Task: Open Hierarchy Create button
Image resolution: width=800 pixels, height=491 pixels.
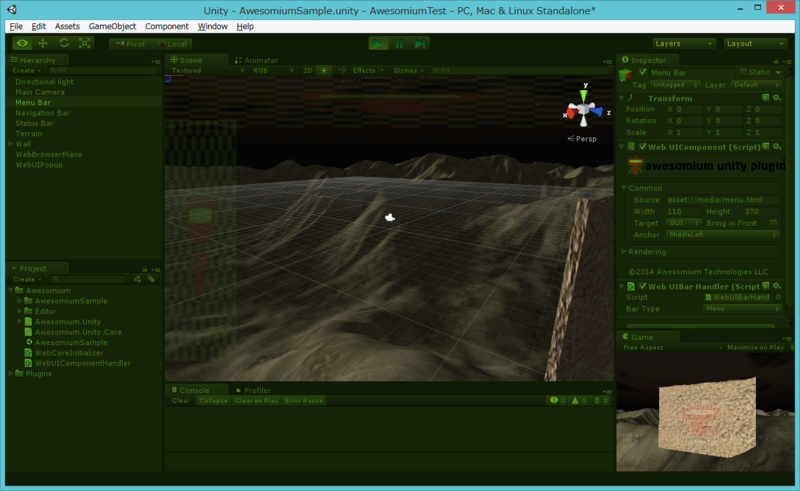Action: (x=26, y=70)
